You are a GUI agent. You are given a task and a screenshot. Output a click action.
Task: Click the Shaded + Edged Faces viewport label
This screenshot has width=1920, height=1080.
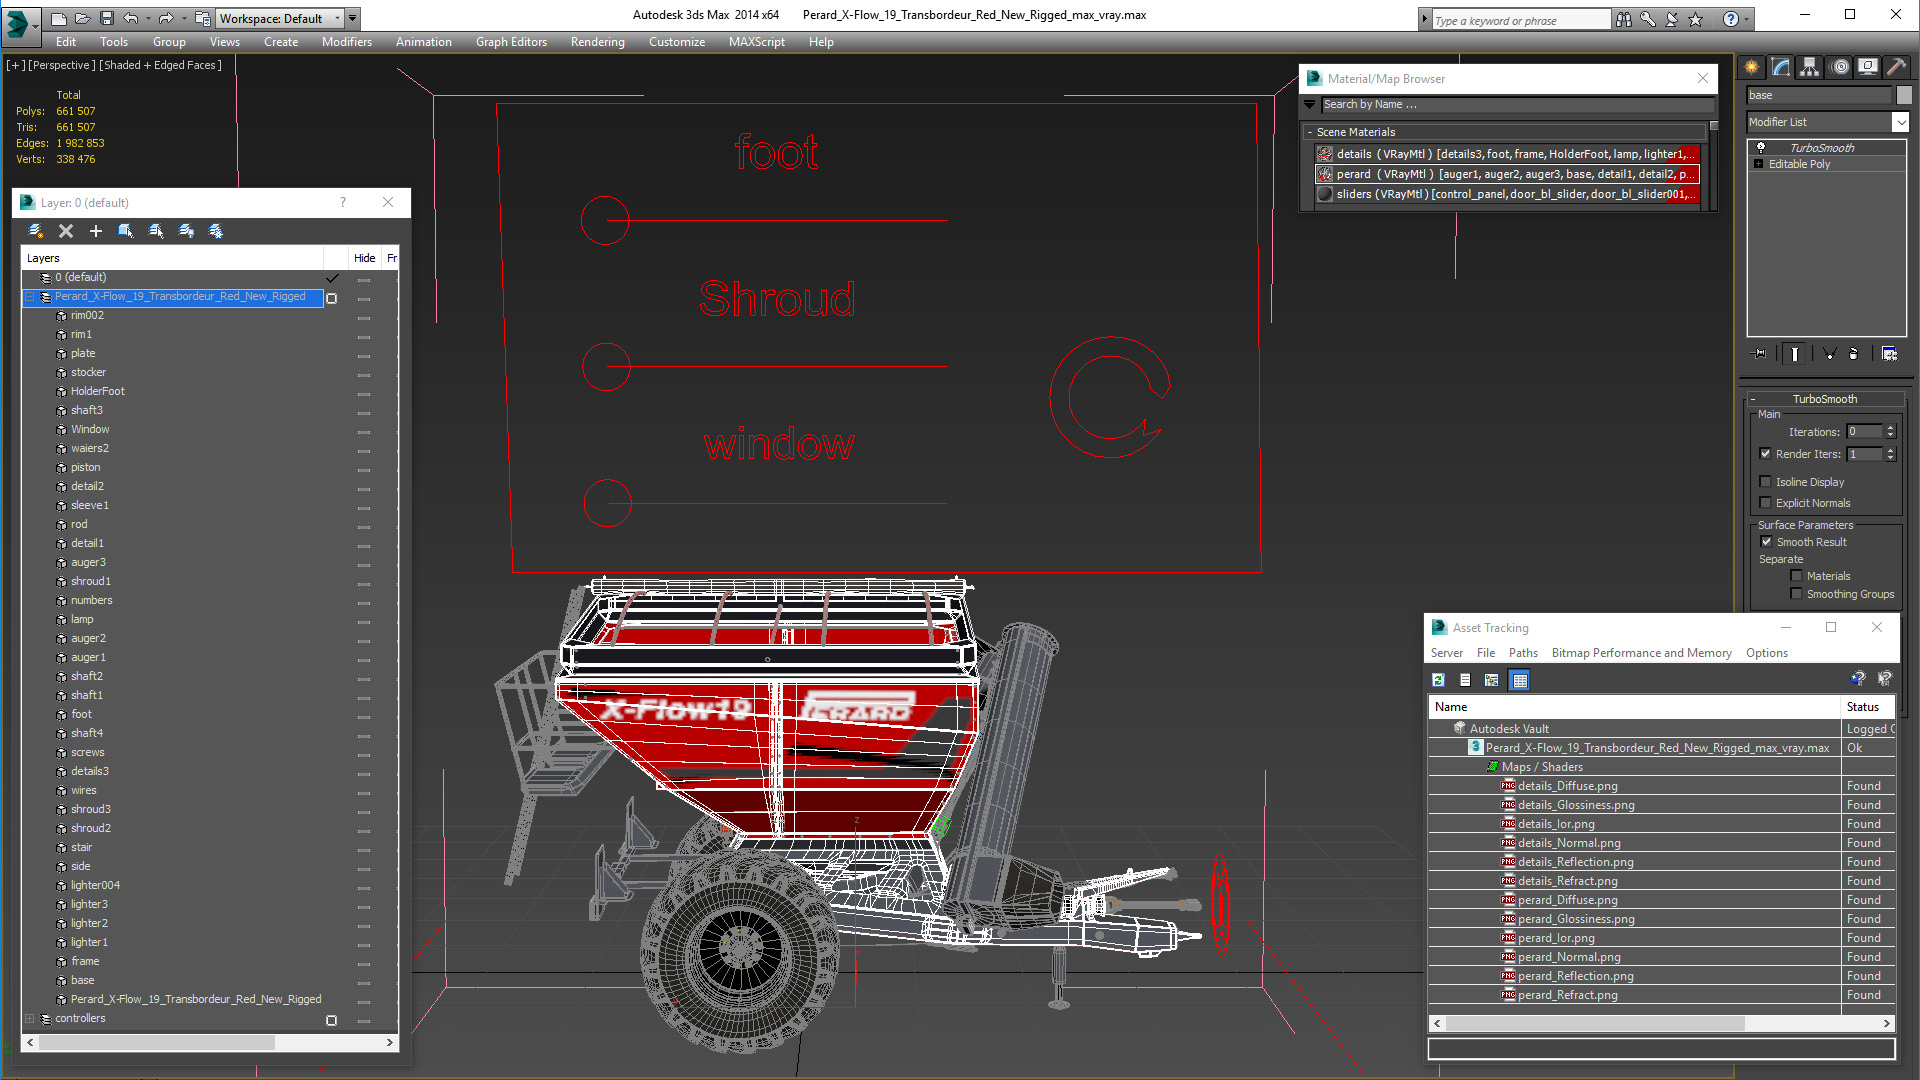coord(160,65)
